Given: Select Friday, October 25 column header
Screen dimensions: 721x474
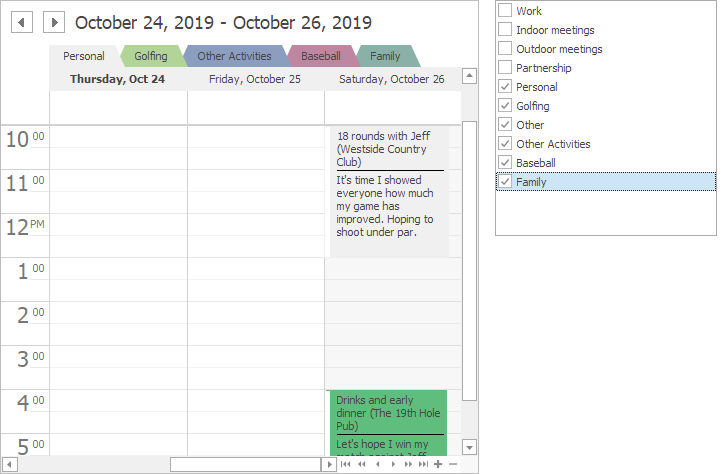Looking at the screenshot, I should pos(255,79).
